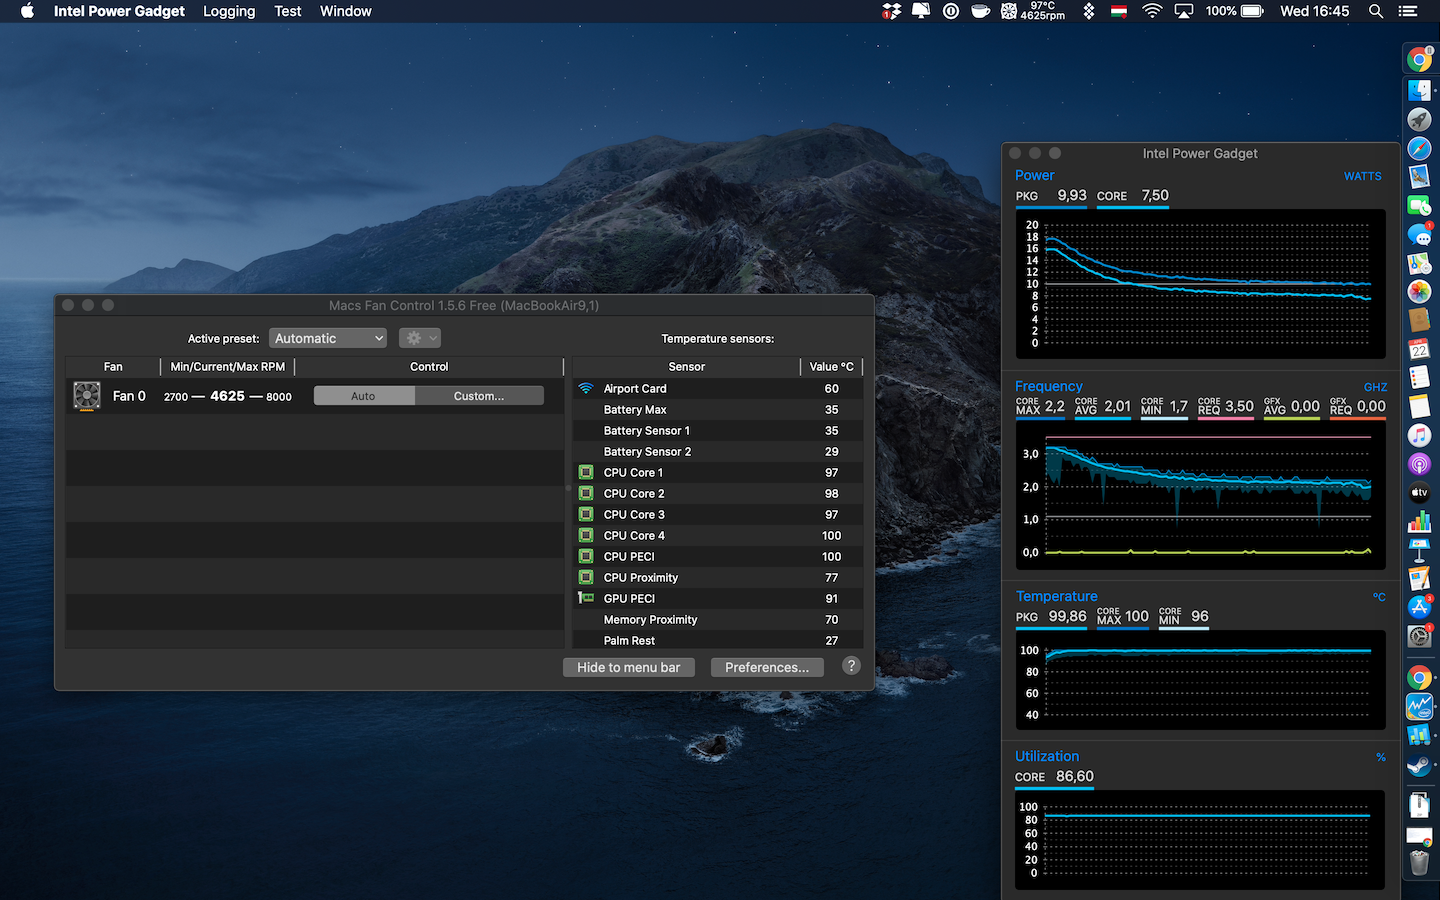
Task: Select the Battery Max sensor row
Action: point(717,409)
